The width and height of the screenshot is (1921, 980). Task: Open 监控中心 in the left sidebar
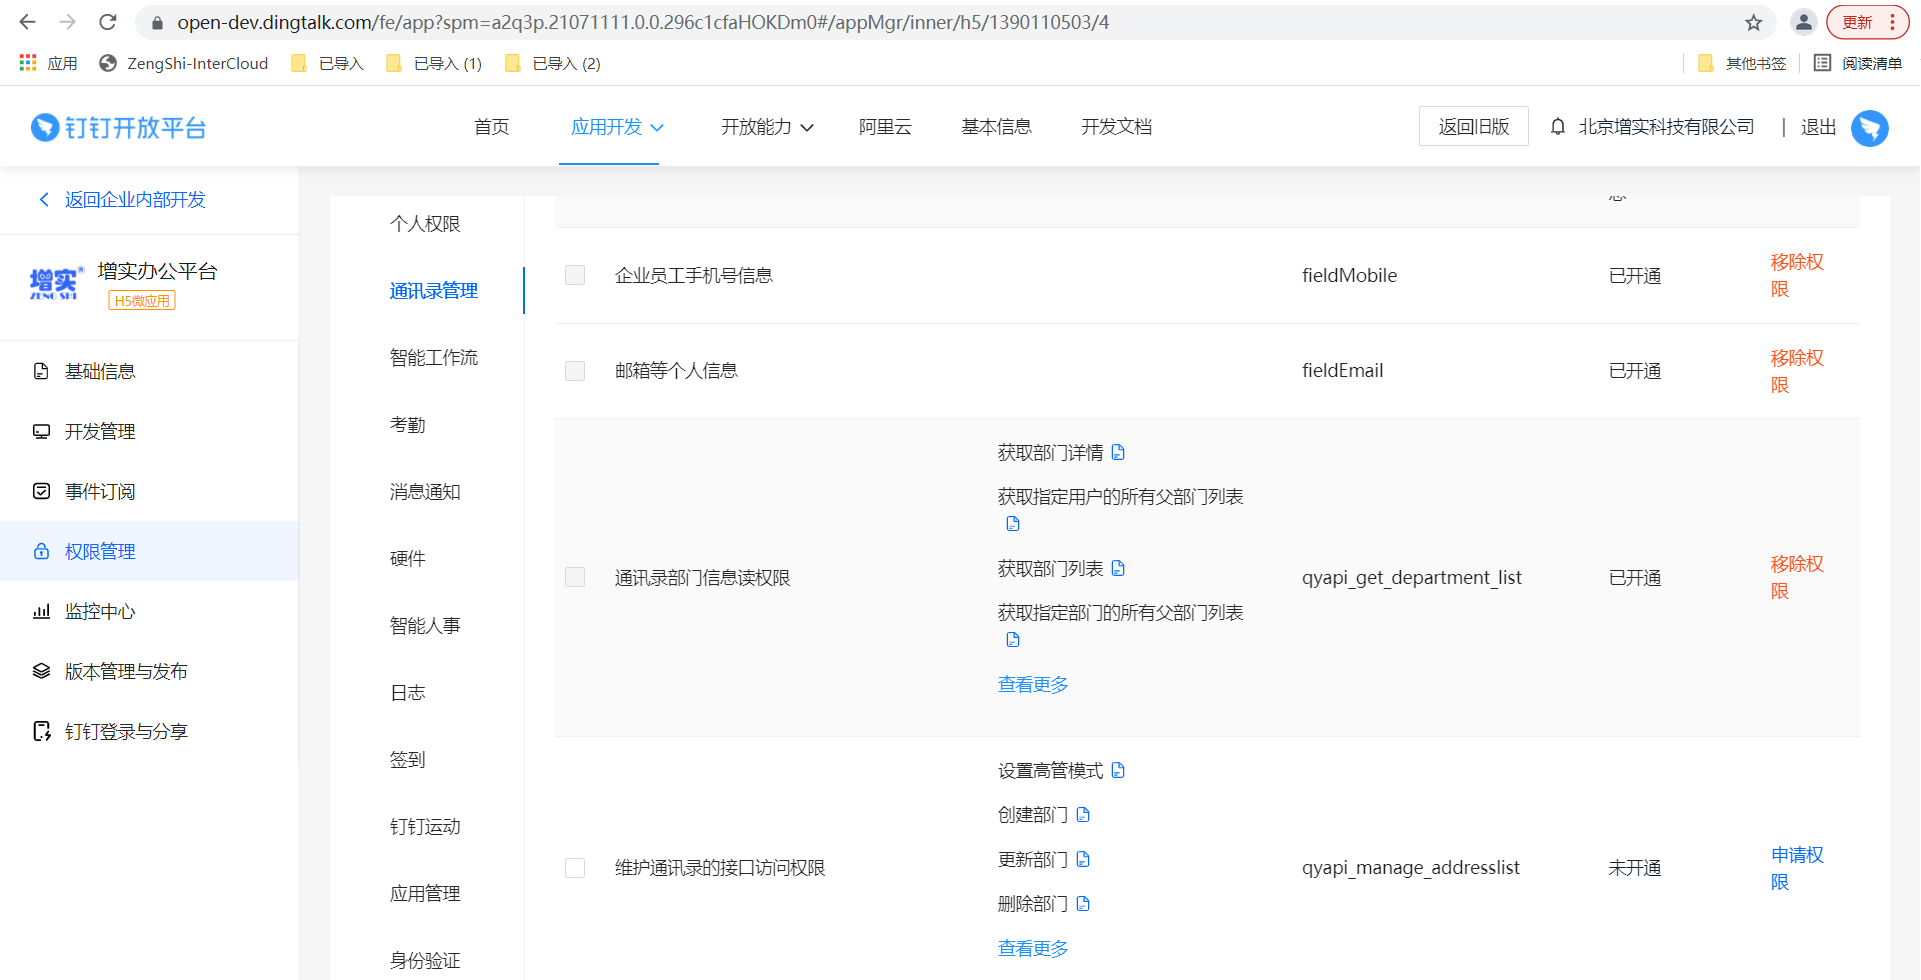[x=100, y=612]
